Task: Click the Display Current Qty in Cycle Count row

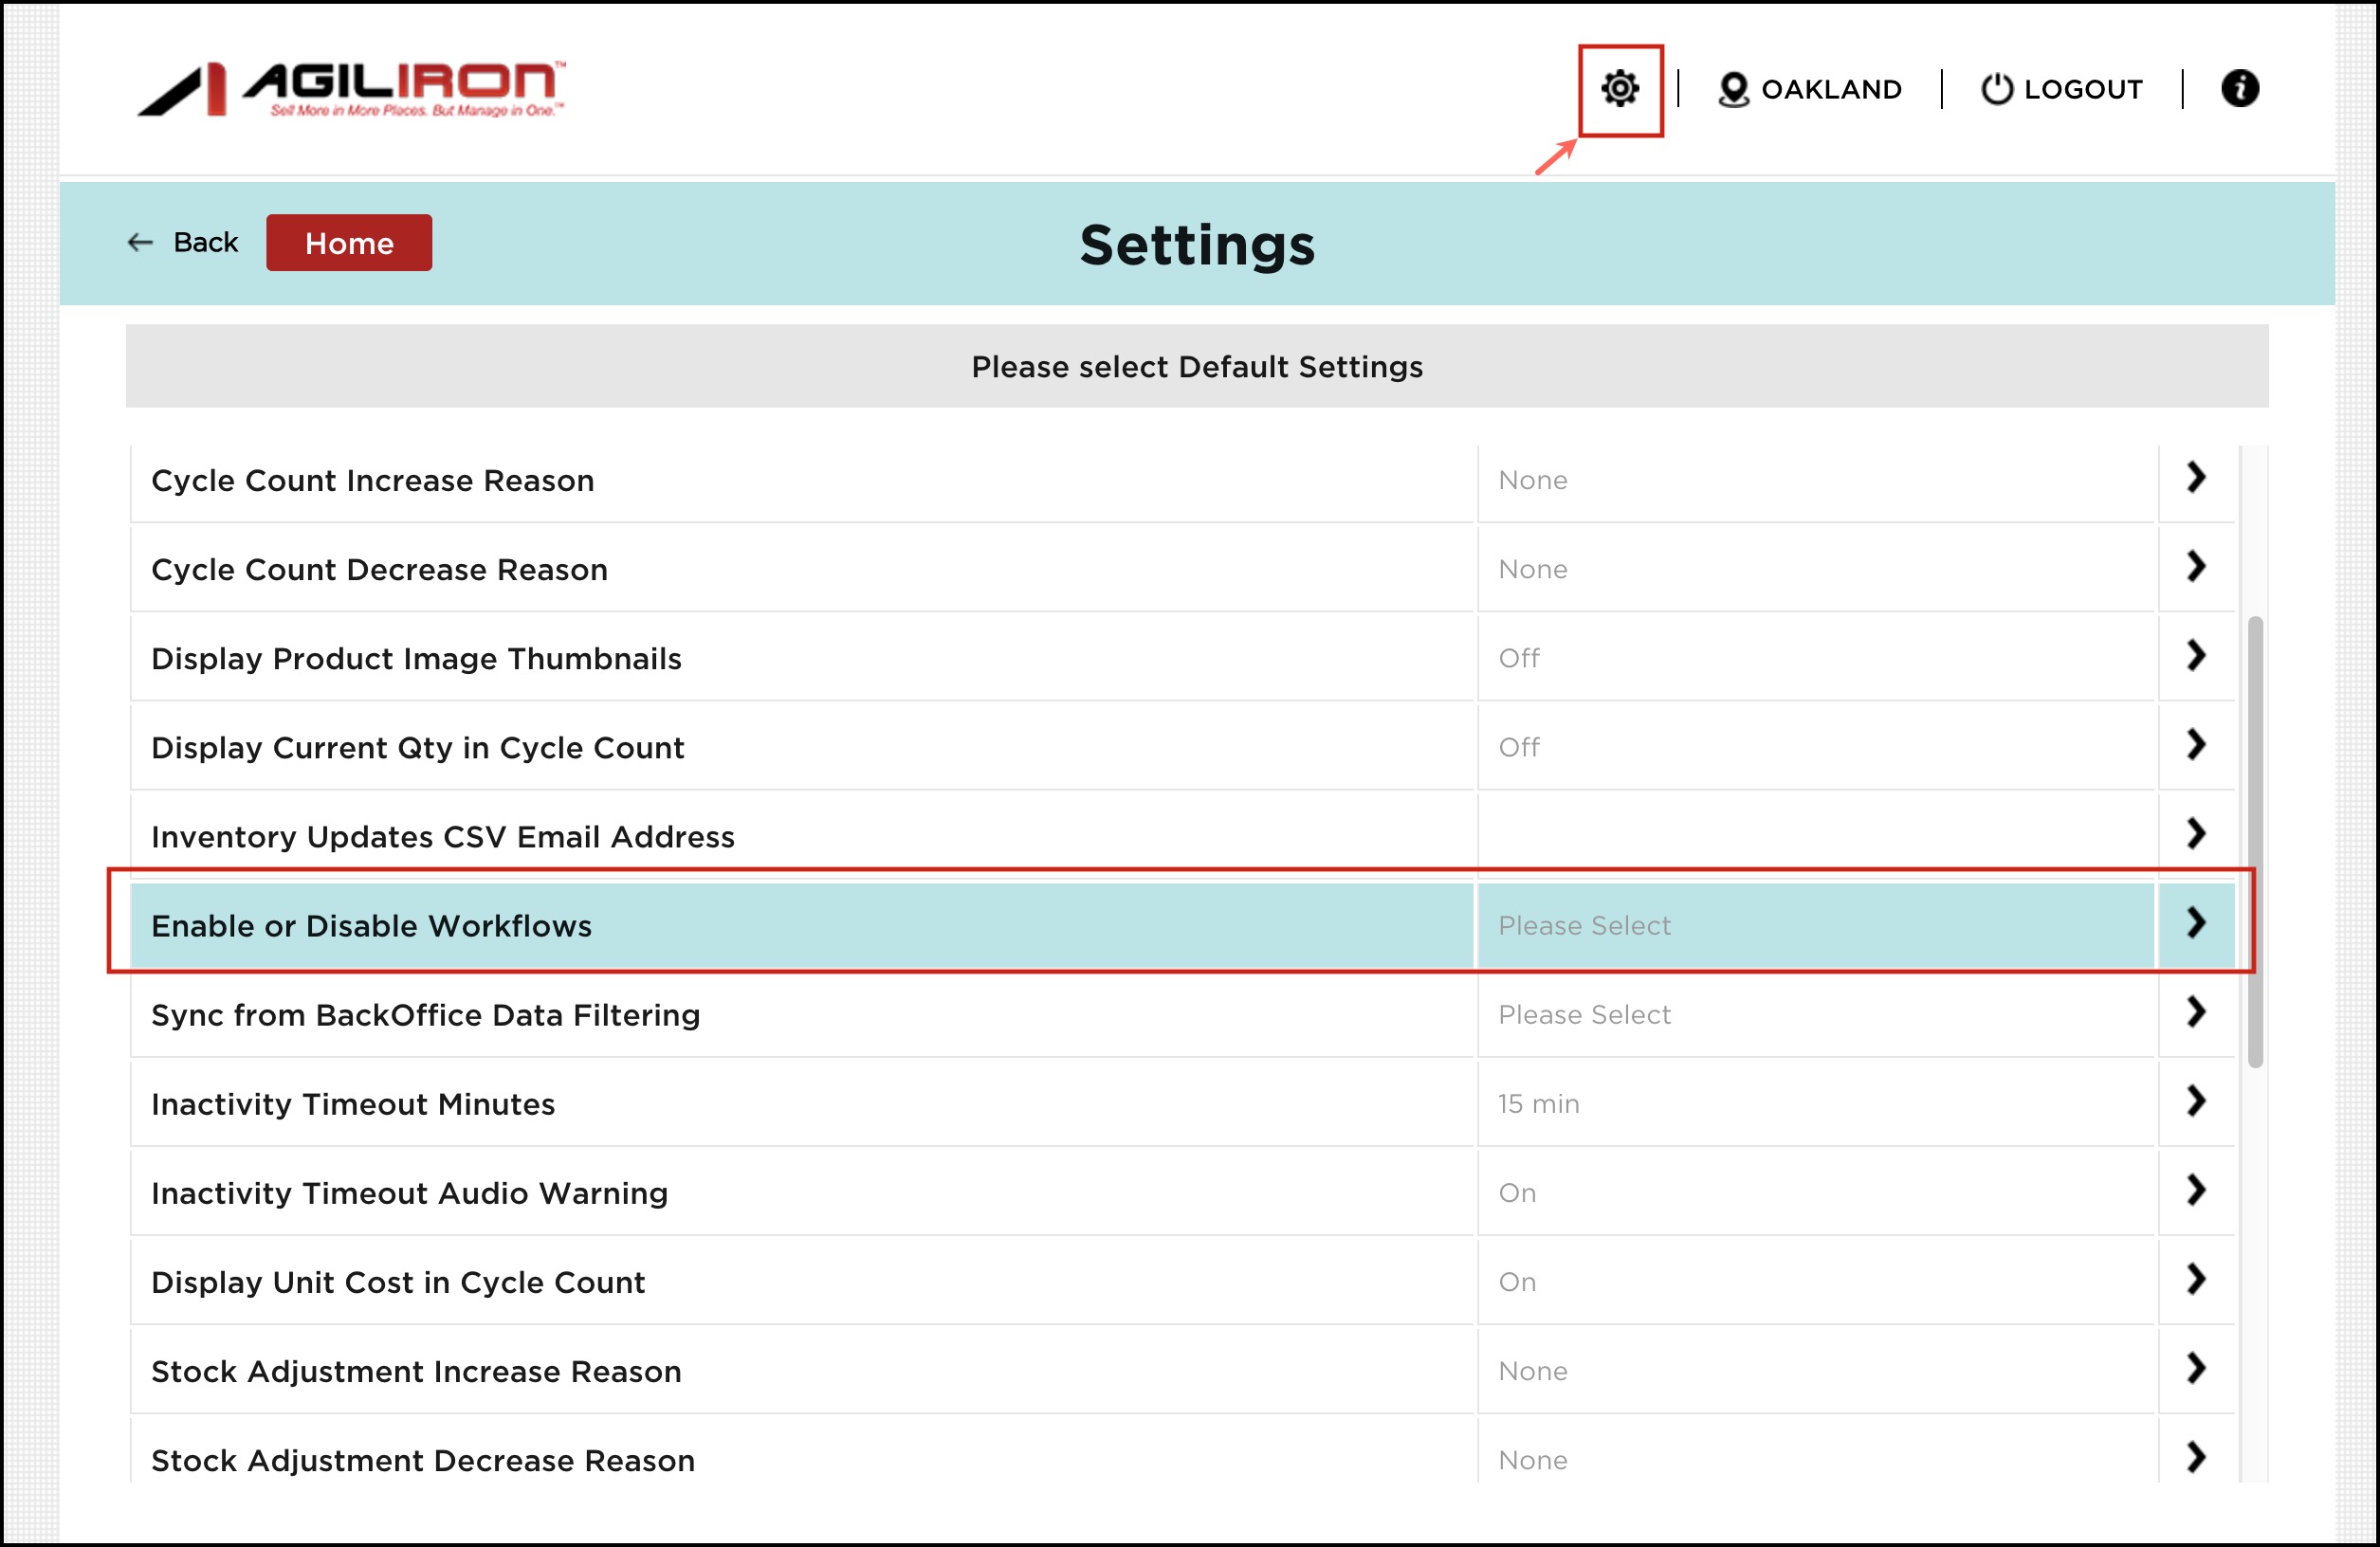Action: 417,747
